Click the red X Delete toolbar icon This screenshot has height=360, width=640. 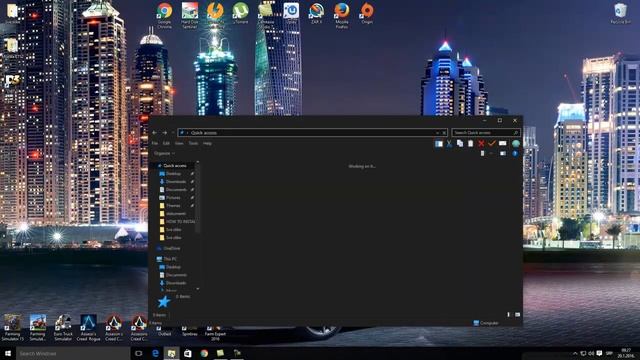[x=481, y=144]
